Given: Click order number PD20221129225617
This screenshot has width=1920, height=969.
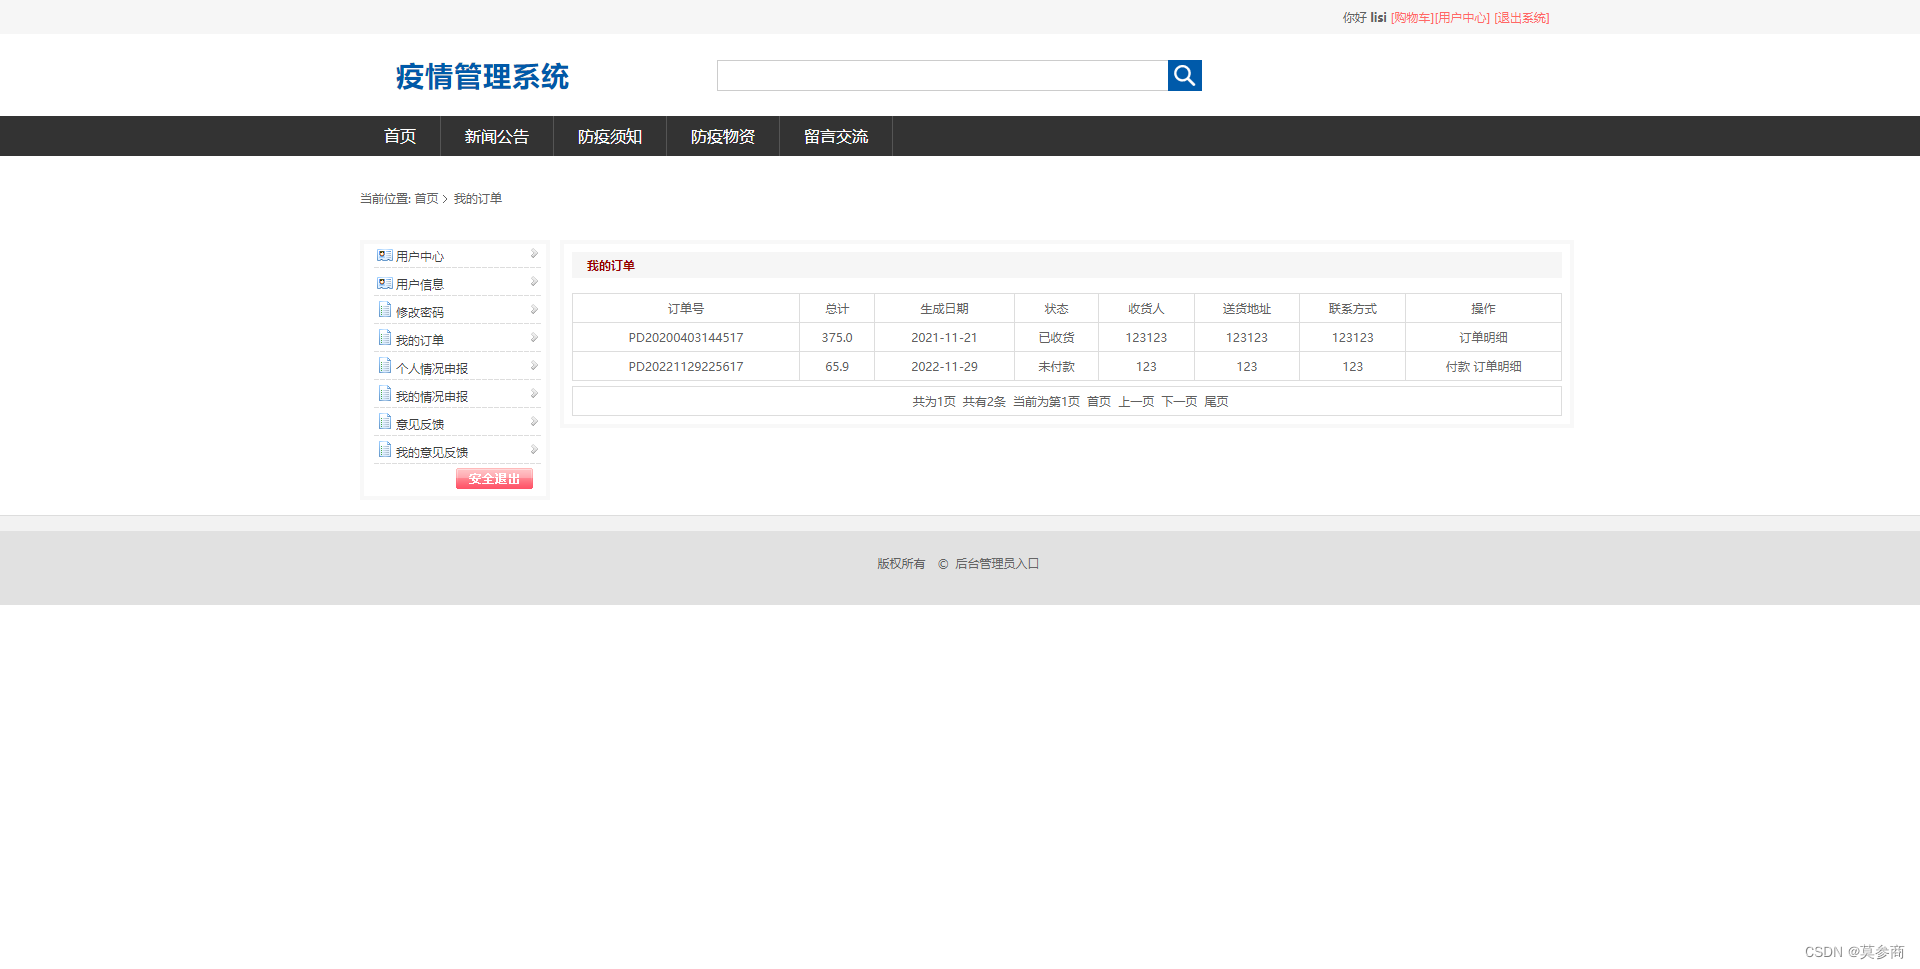Looking at the screenshot, I should point(686,367).
